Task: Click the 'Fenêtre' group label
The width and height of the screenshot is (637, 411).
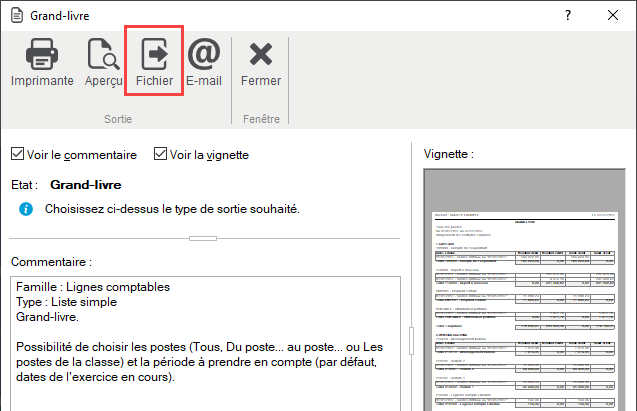Action: click(x=261, y=119)
